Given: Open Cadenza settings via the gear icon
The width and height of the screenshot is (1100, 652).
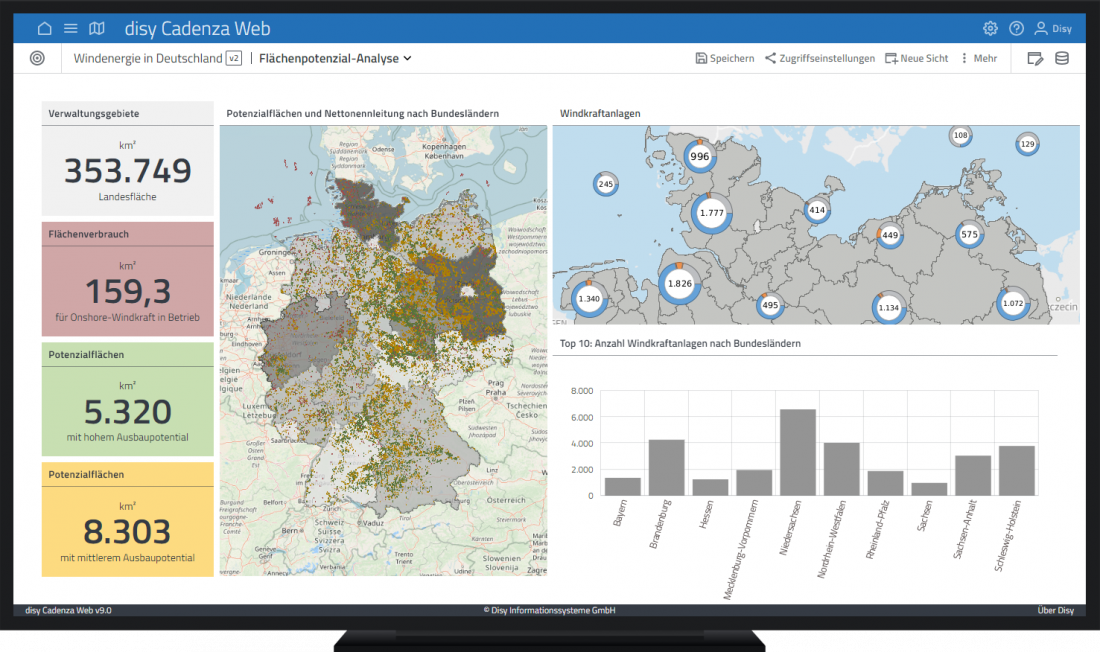Looking at the screenshot, I should point(990,28).
